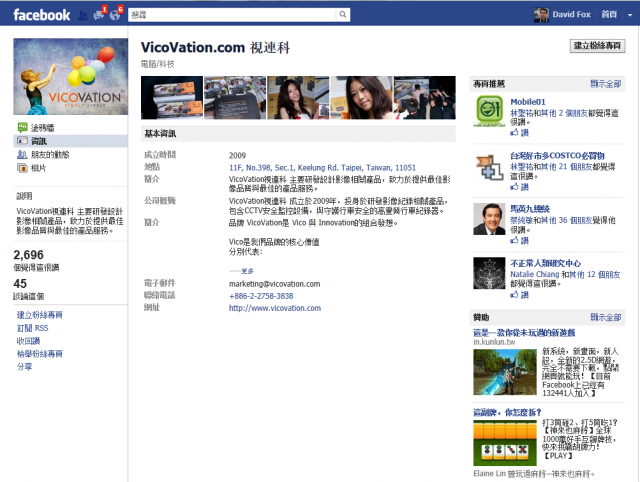Click the Facebook logo
Screen dimensions: 640x482
(x=42, y=15)
